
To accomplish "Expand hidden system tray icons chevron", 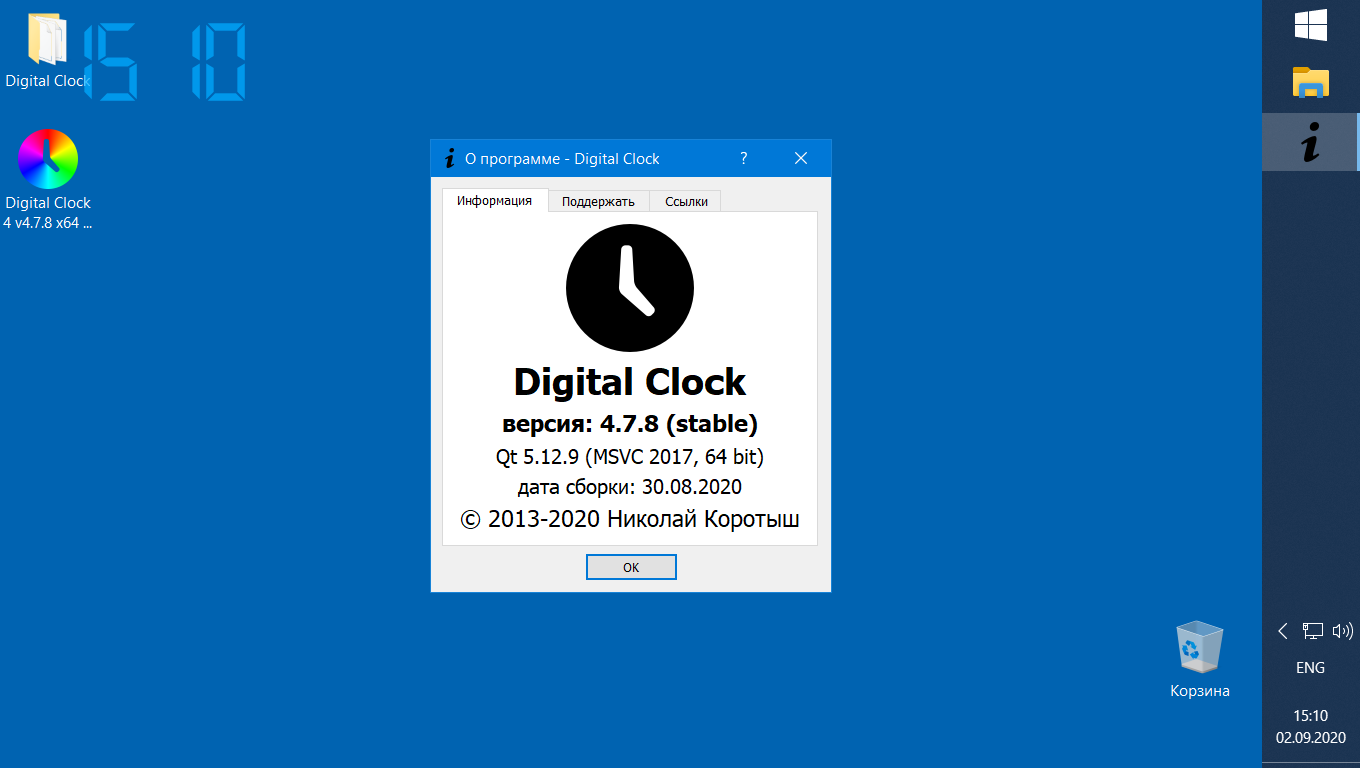I will (1283, 631).
